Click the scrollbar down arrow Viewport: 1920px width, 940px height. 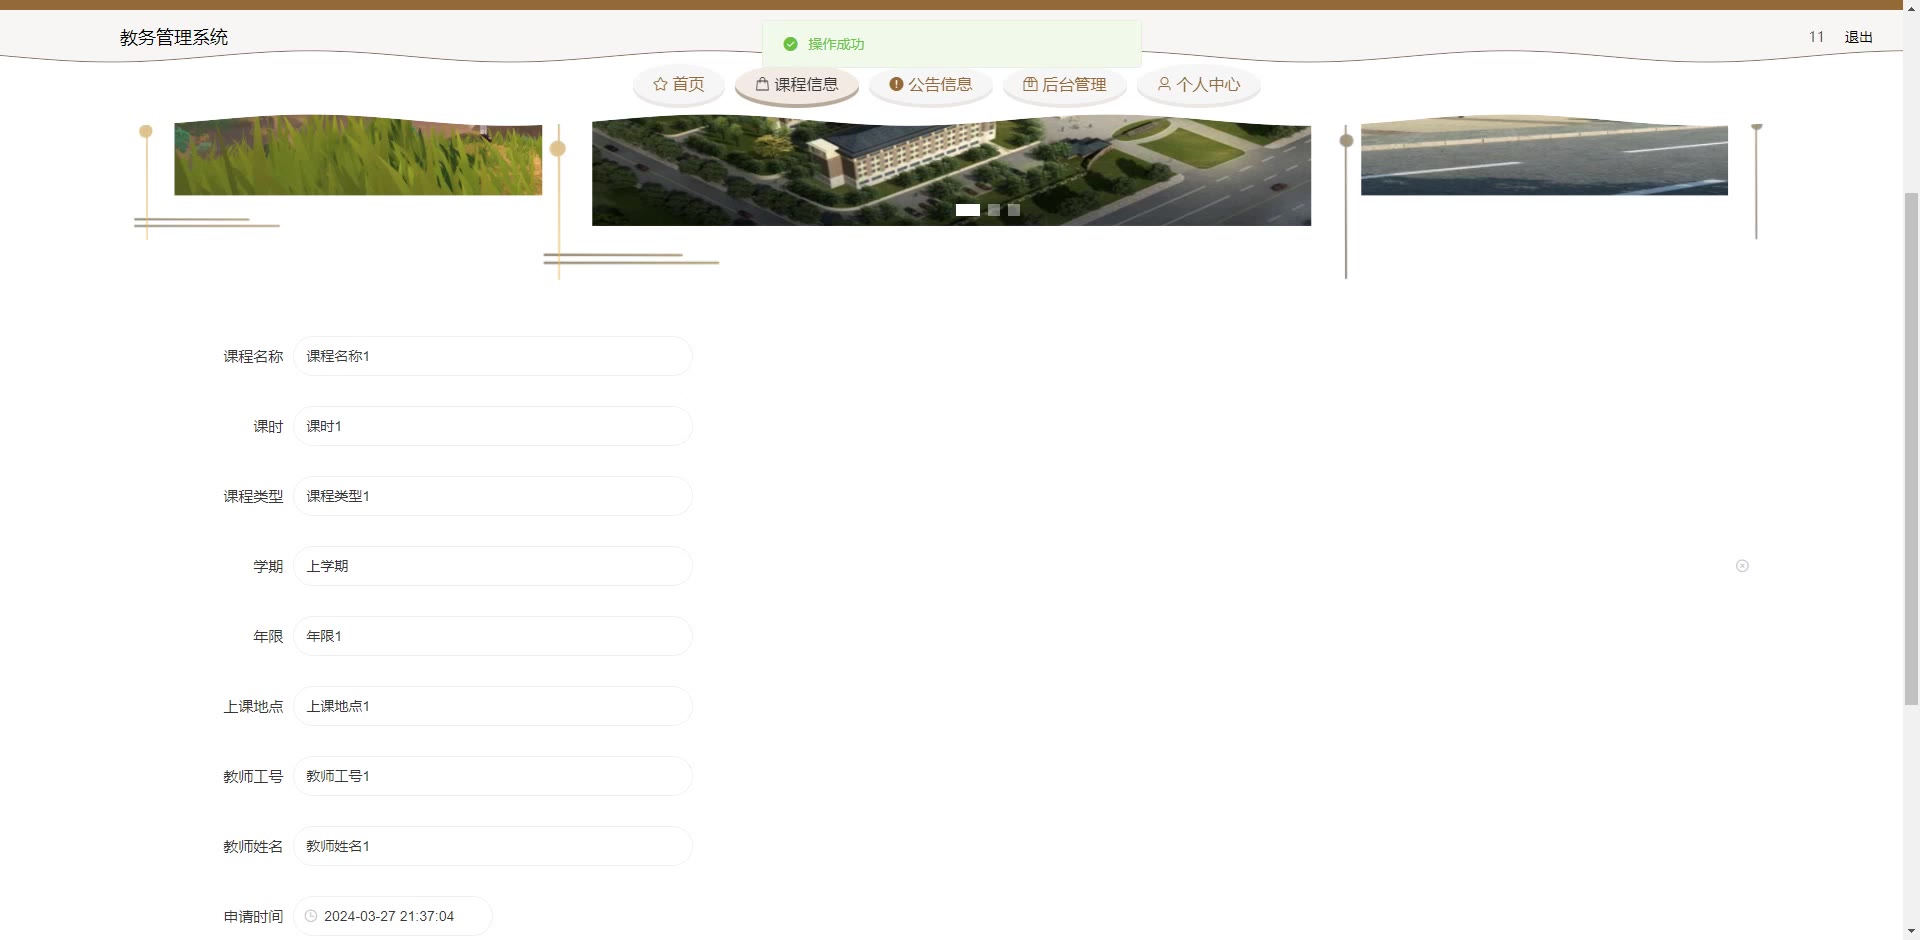click(1911, 931)
